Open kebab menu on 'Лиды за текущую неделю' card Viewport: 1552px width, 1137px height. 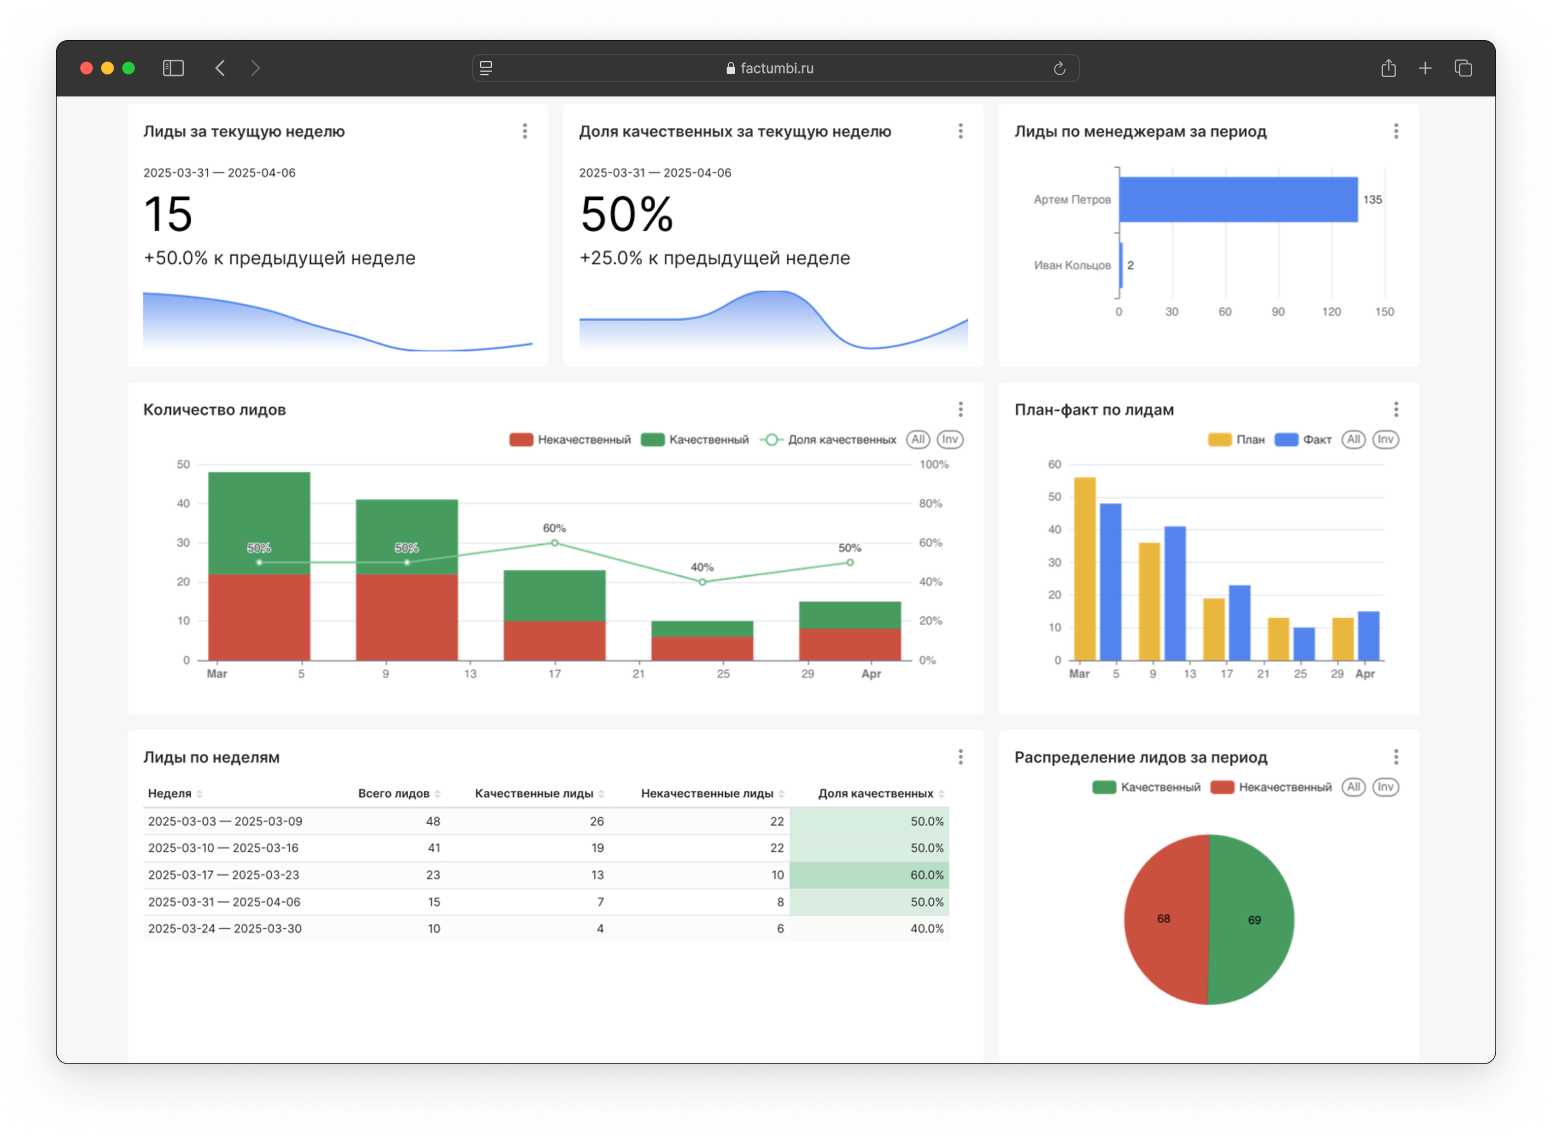click(525, 131)
